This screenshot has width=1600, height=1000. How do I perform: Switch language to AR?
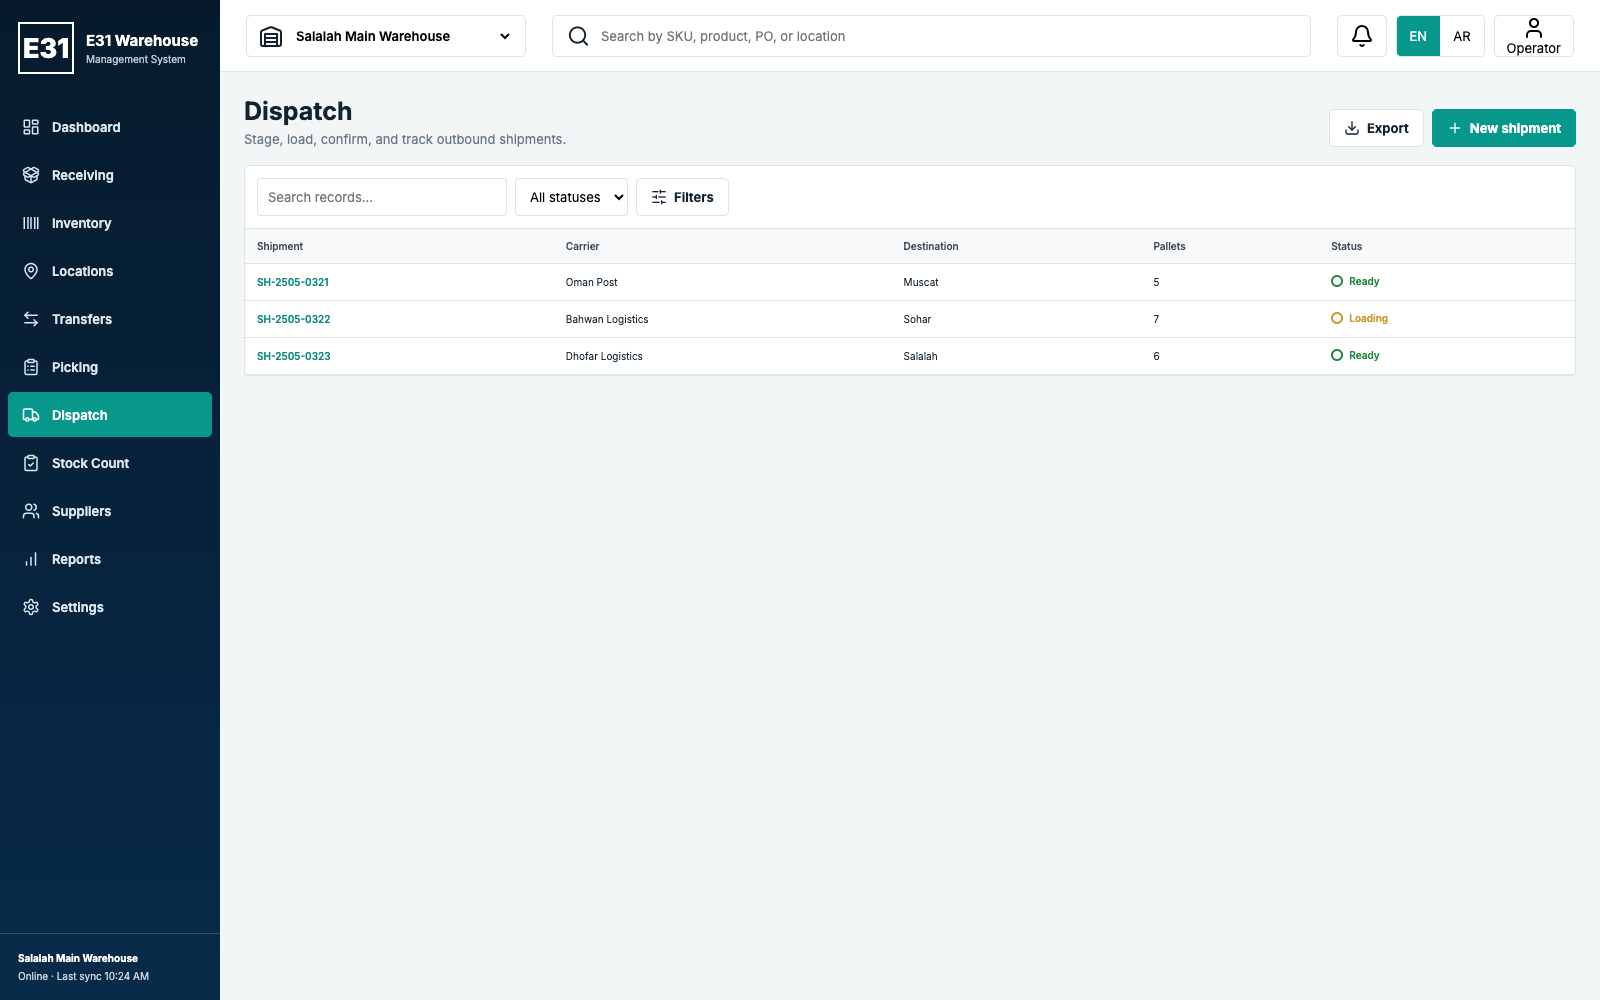1462,36
